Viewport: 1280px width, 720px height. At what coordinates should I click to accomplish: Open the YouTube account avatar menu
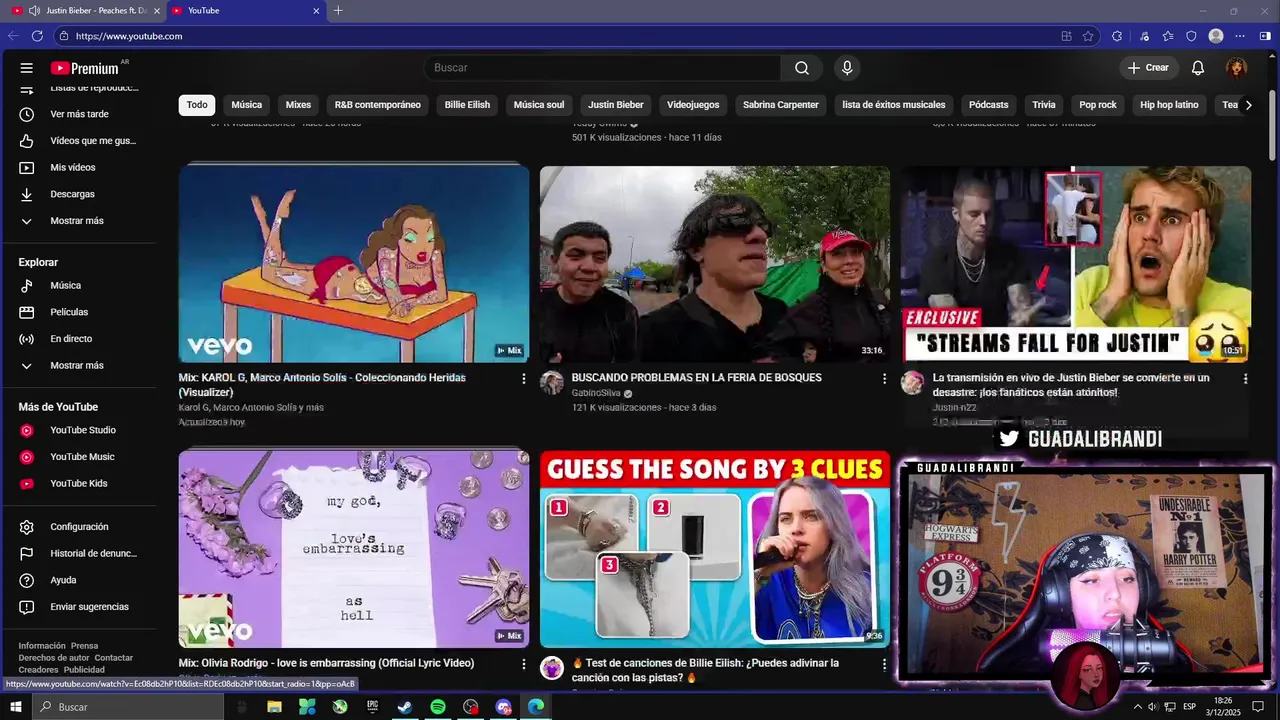tap(1237, 68)
